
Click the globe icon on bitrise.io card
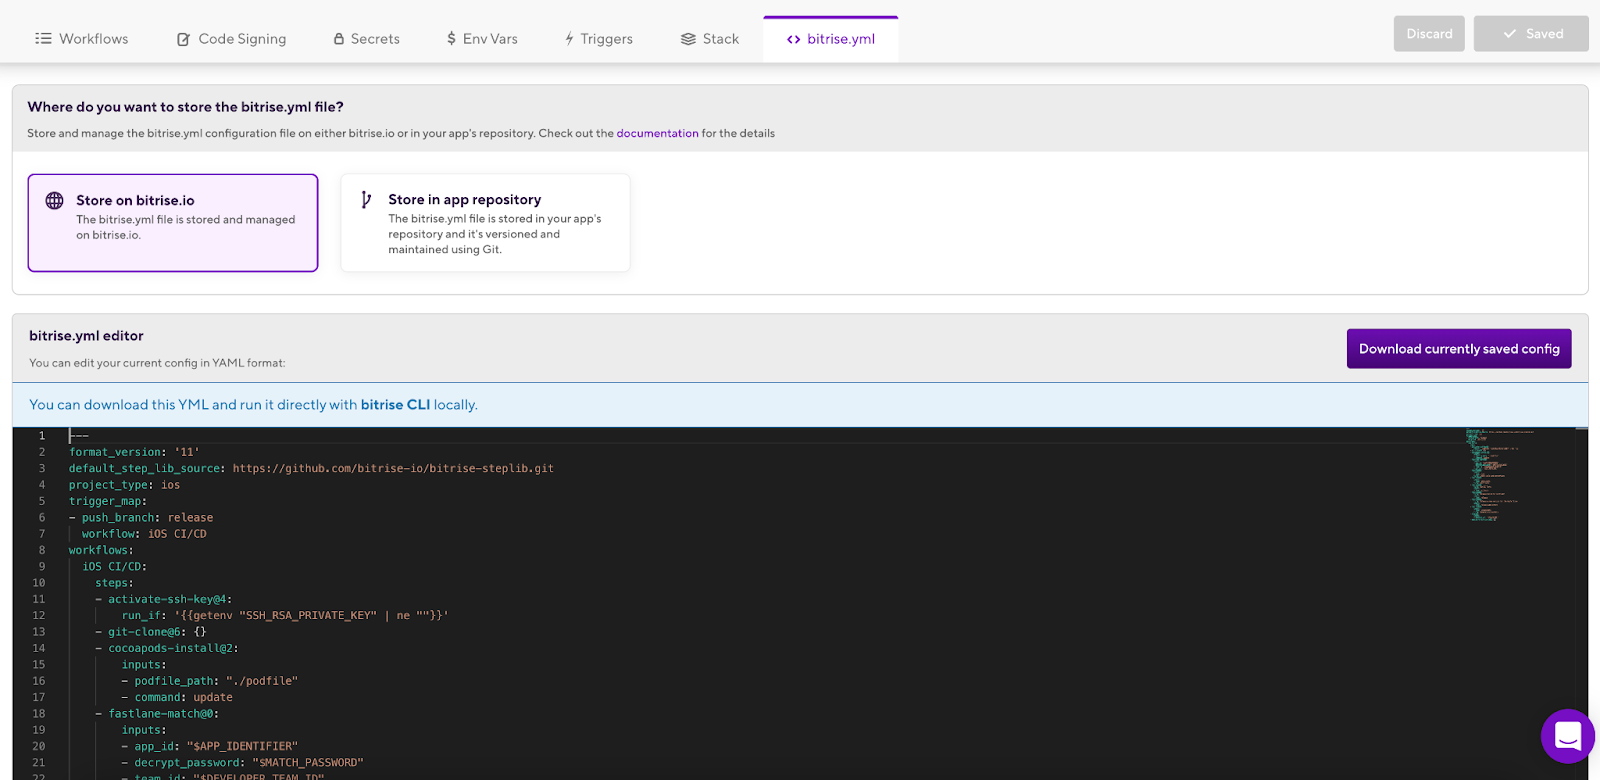tap(55, 201)
